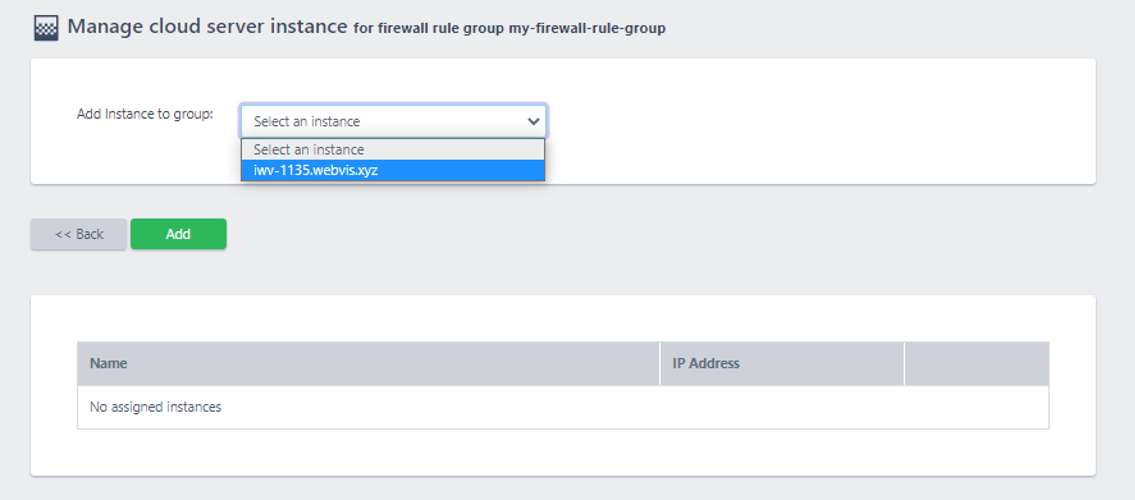Open the 'Select an instance' combo box
The width and height of the screenshot is (1135, 500).
393,122
